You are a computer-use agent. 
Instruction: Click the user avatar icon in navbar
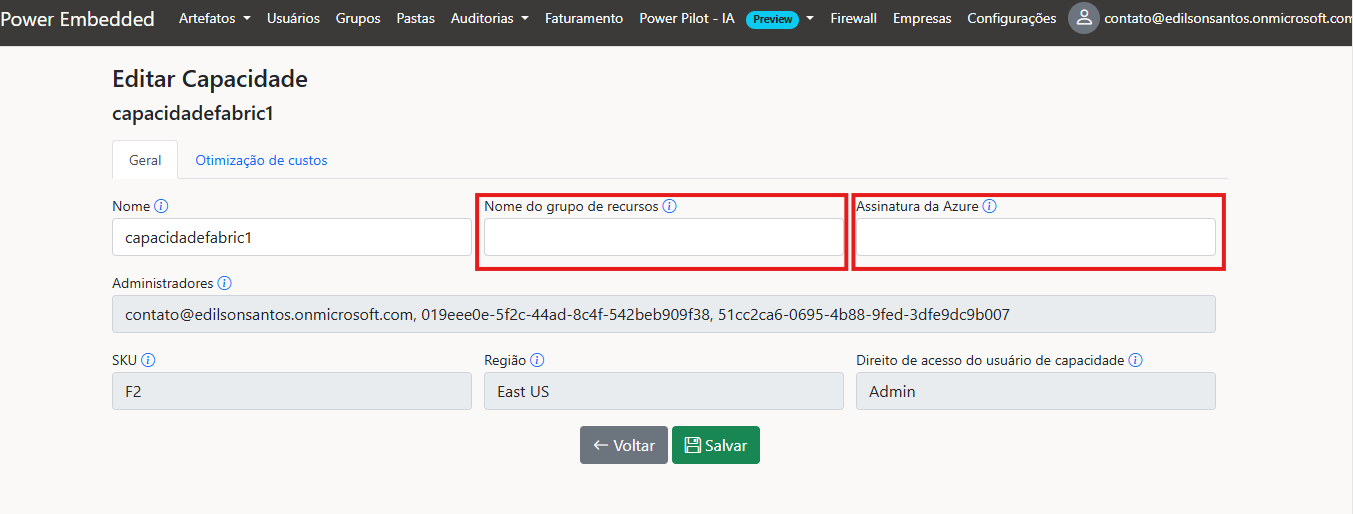pos(1084,18)
